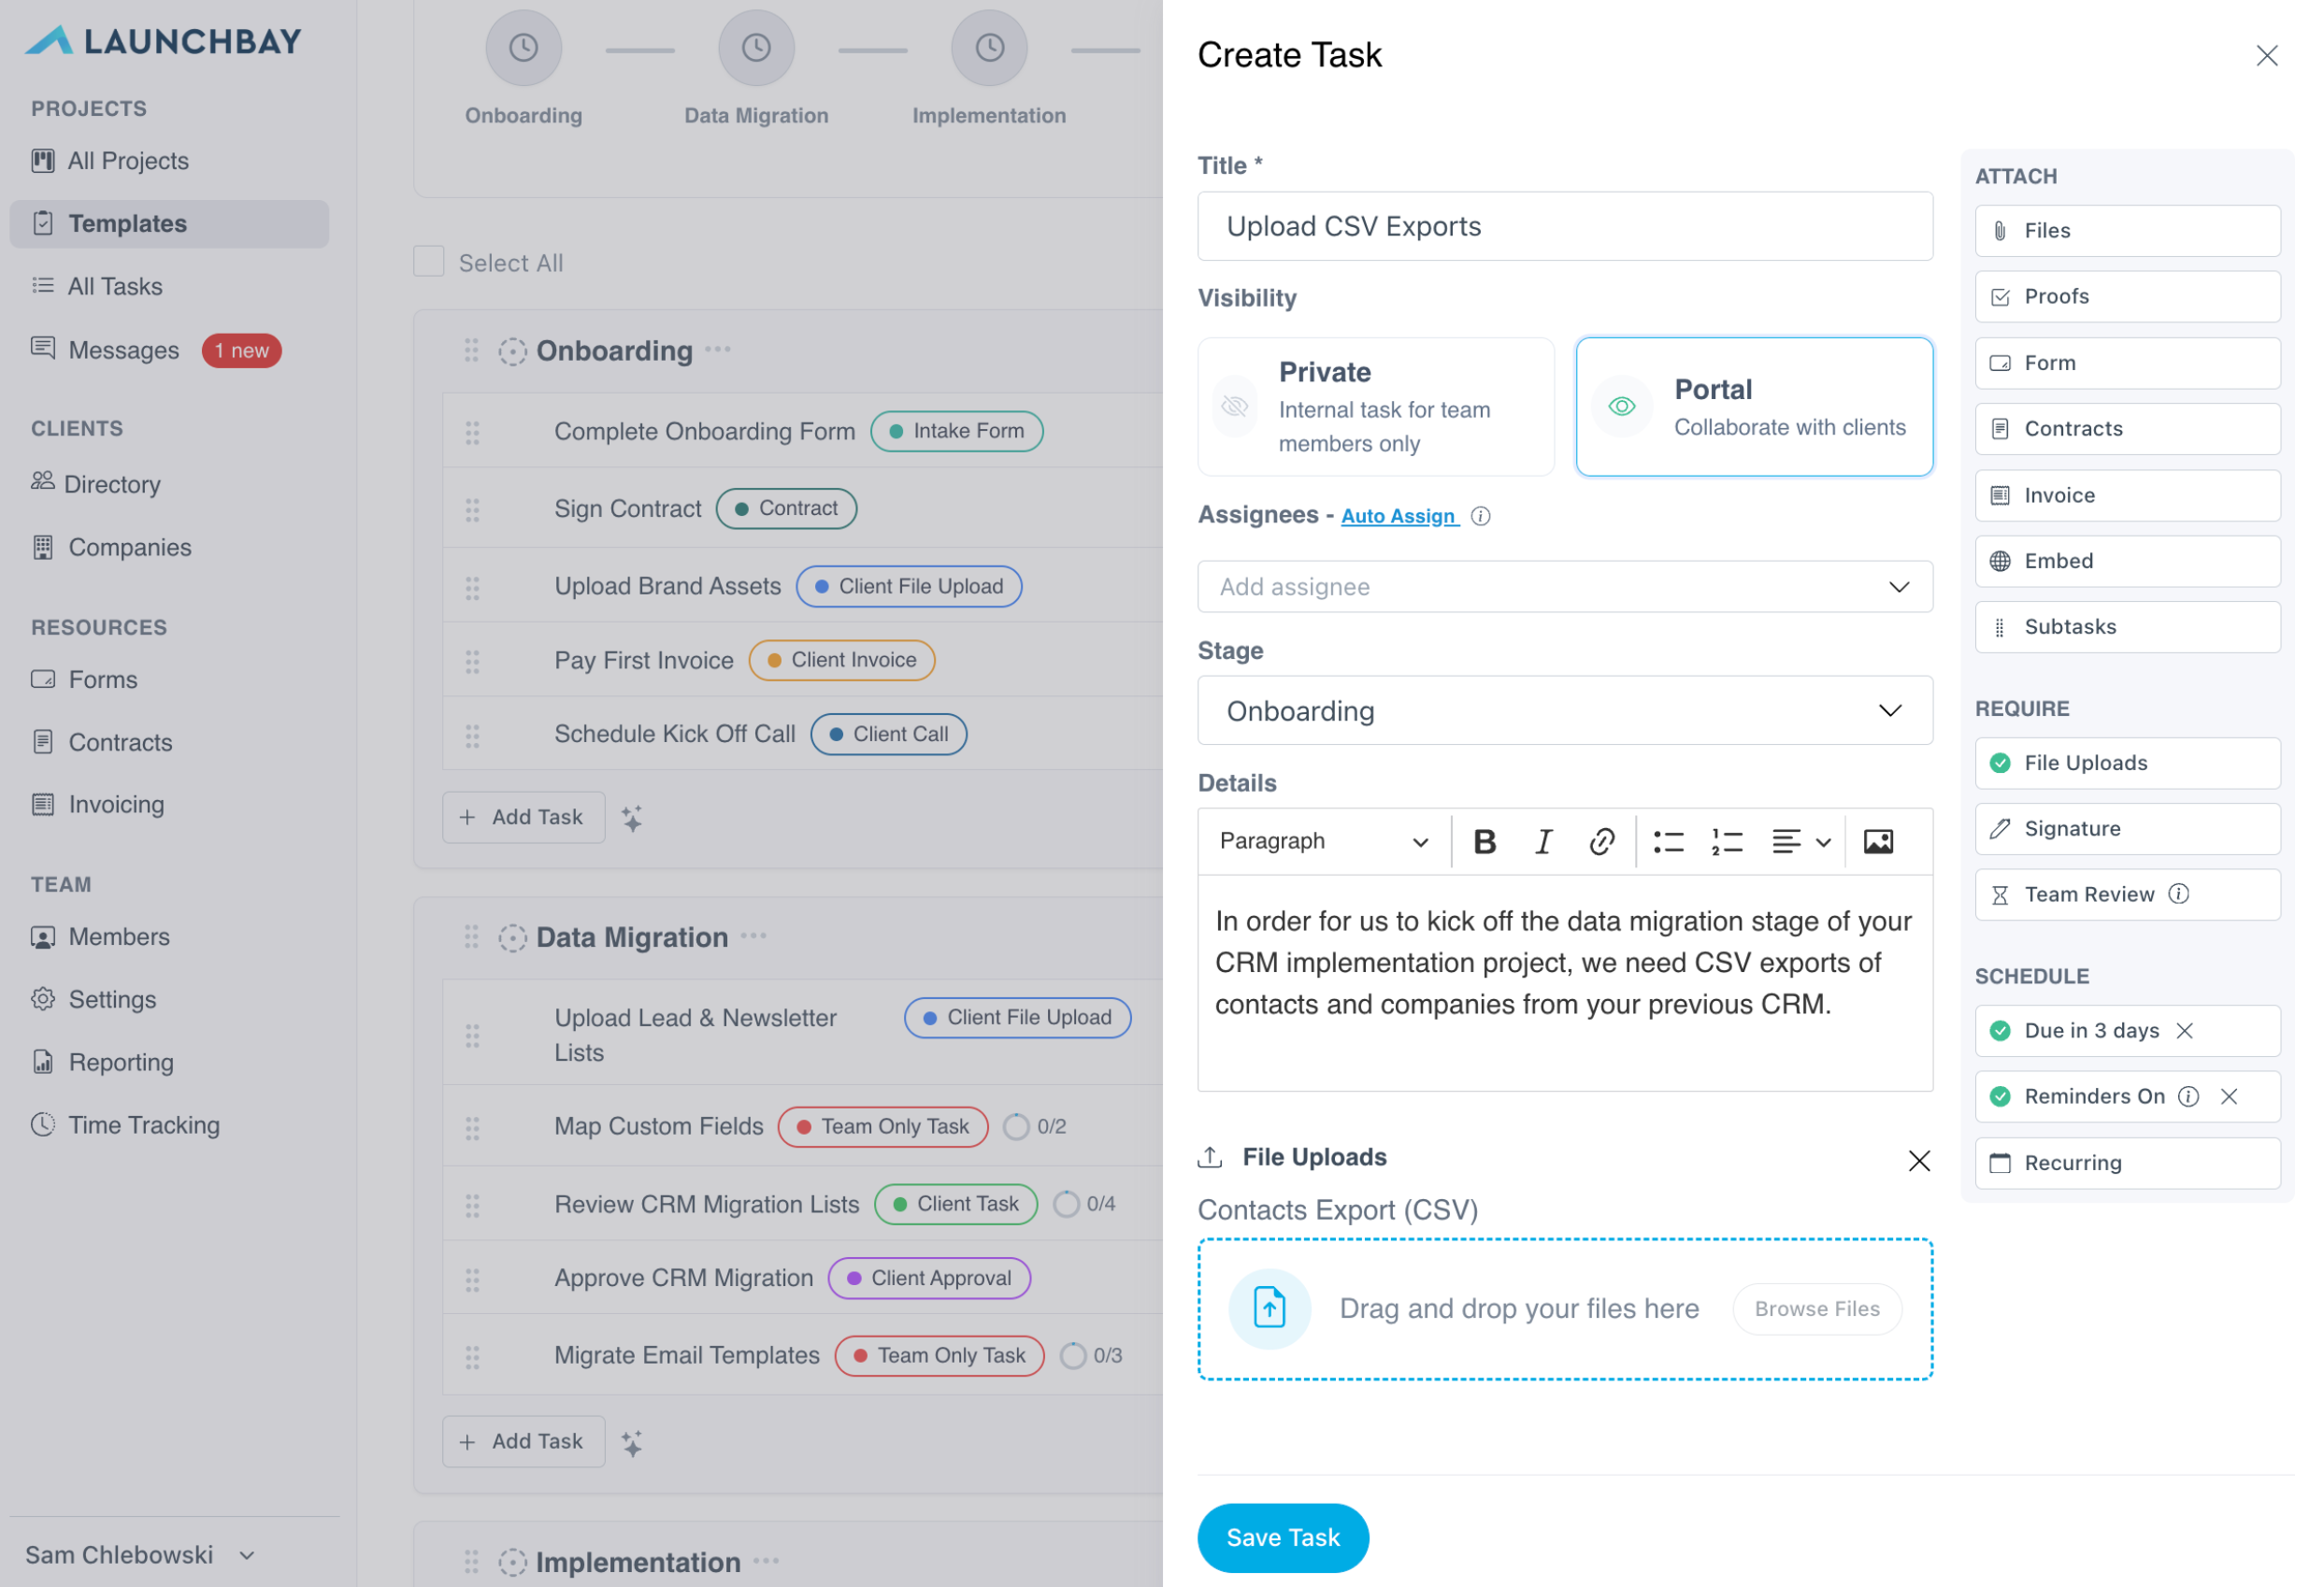Create a bulleted list in Details
2324x1587 pixels.
coord(1668,842)
